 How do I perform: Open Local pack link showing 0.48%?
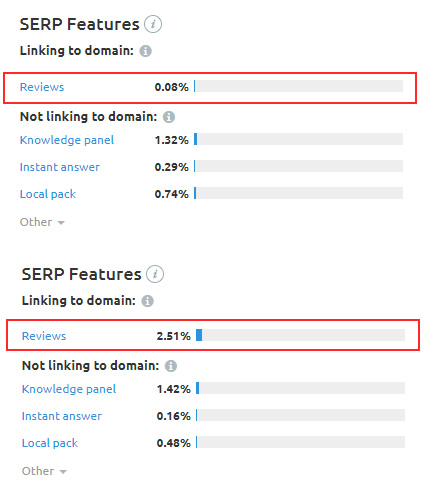coord(50,443)
